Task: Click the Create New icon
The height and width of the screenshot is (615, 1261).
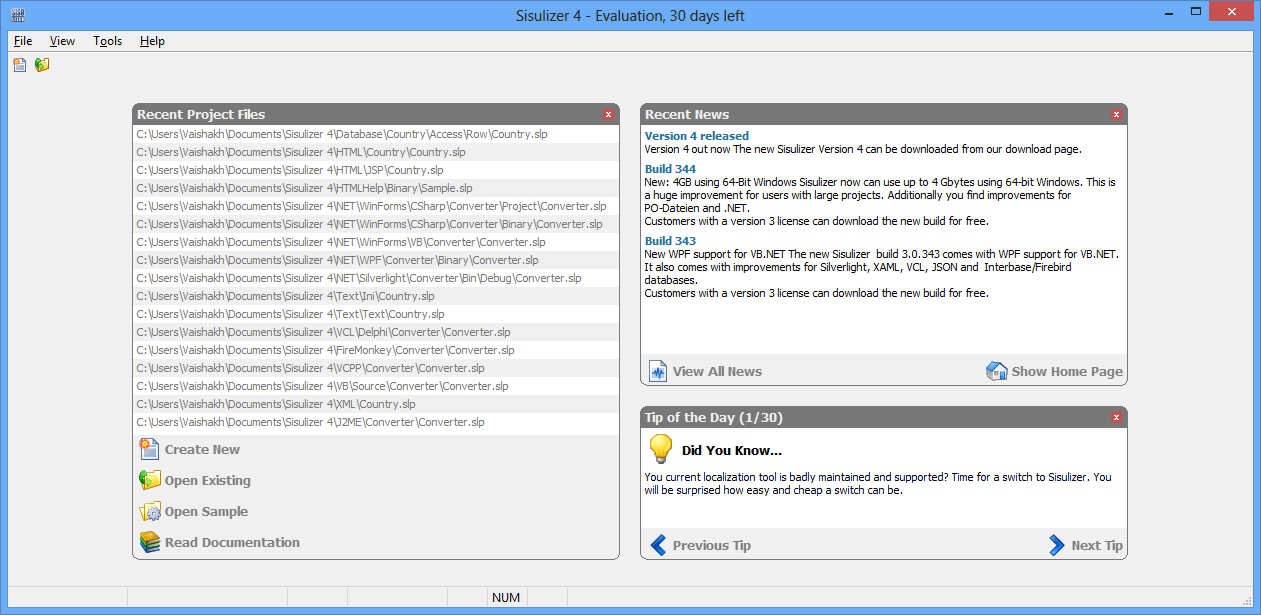Action: [x=149, y=449]
